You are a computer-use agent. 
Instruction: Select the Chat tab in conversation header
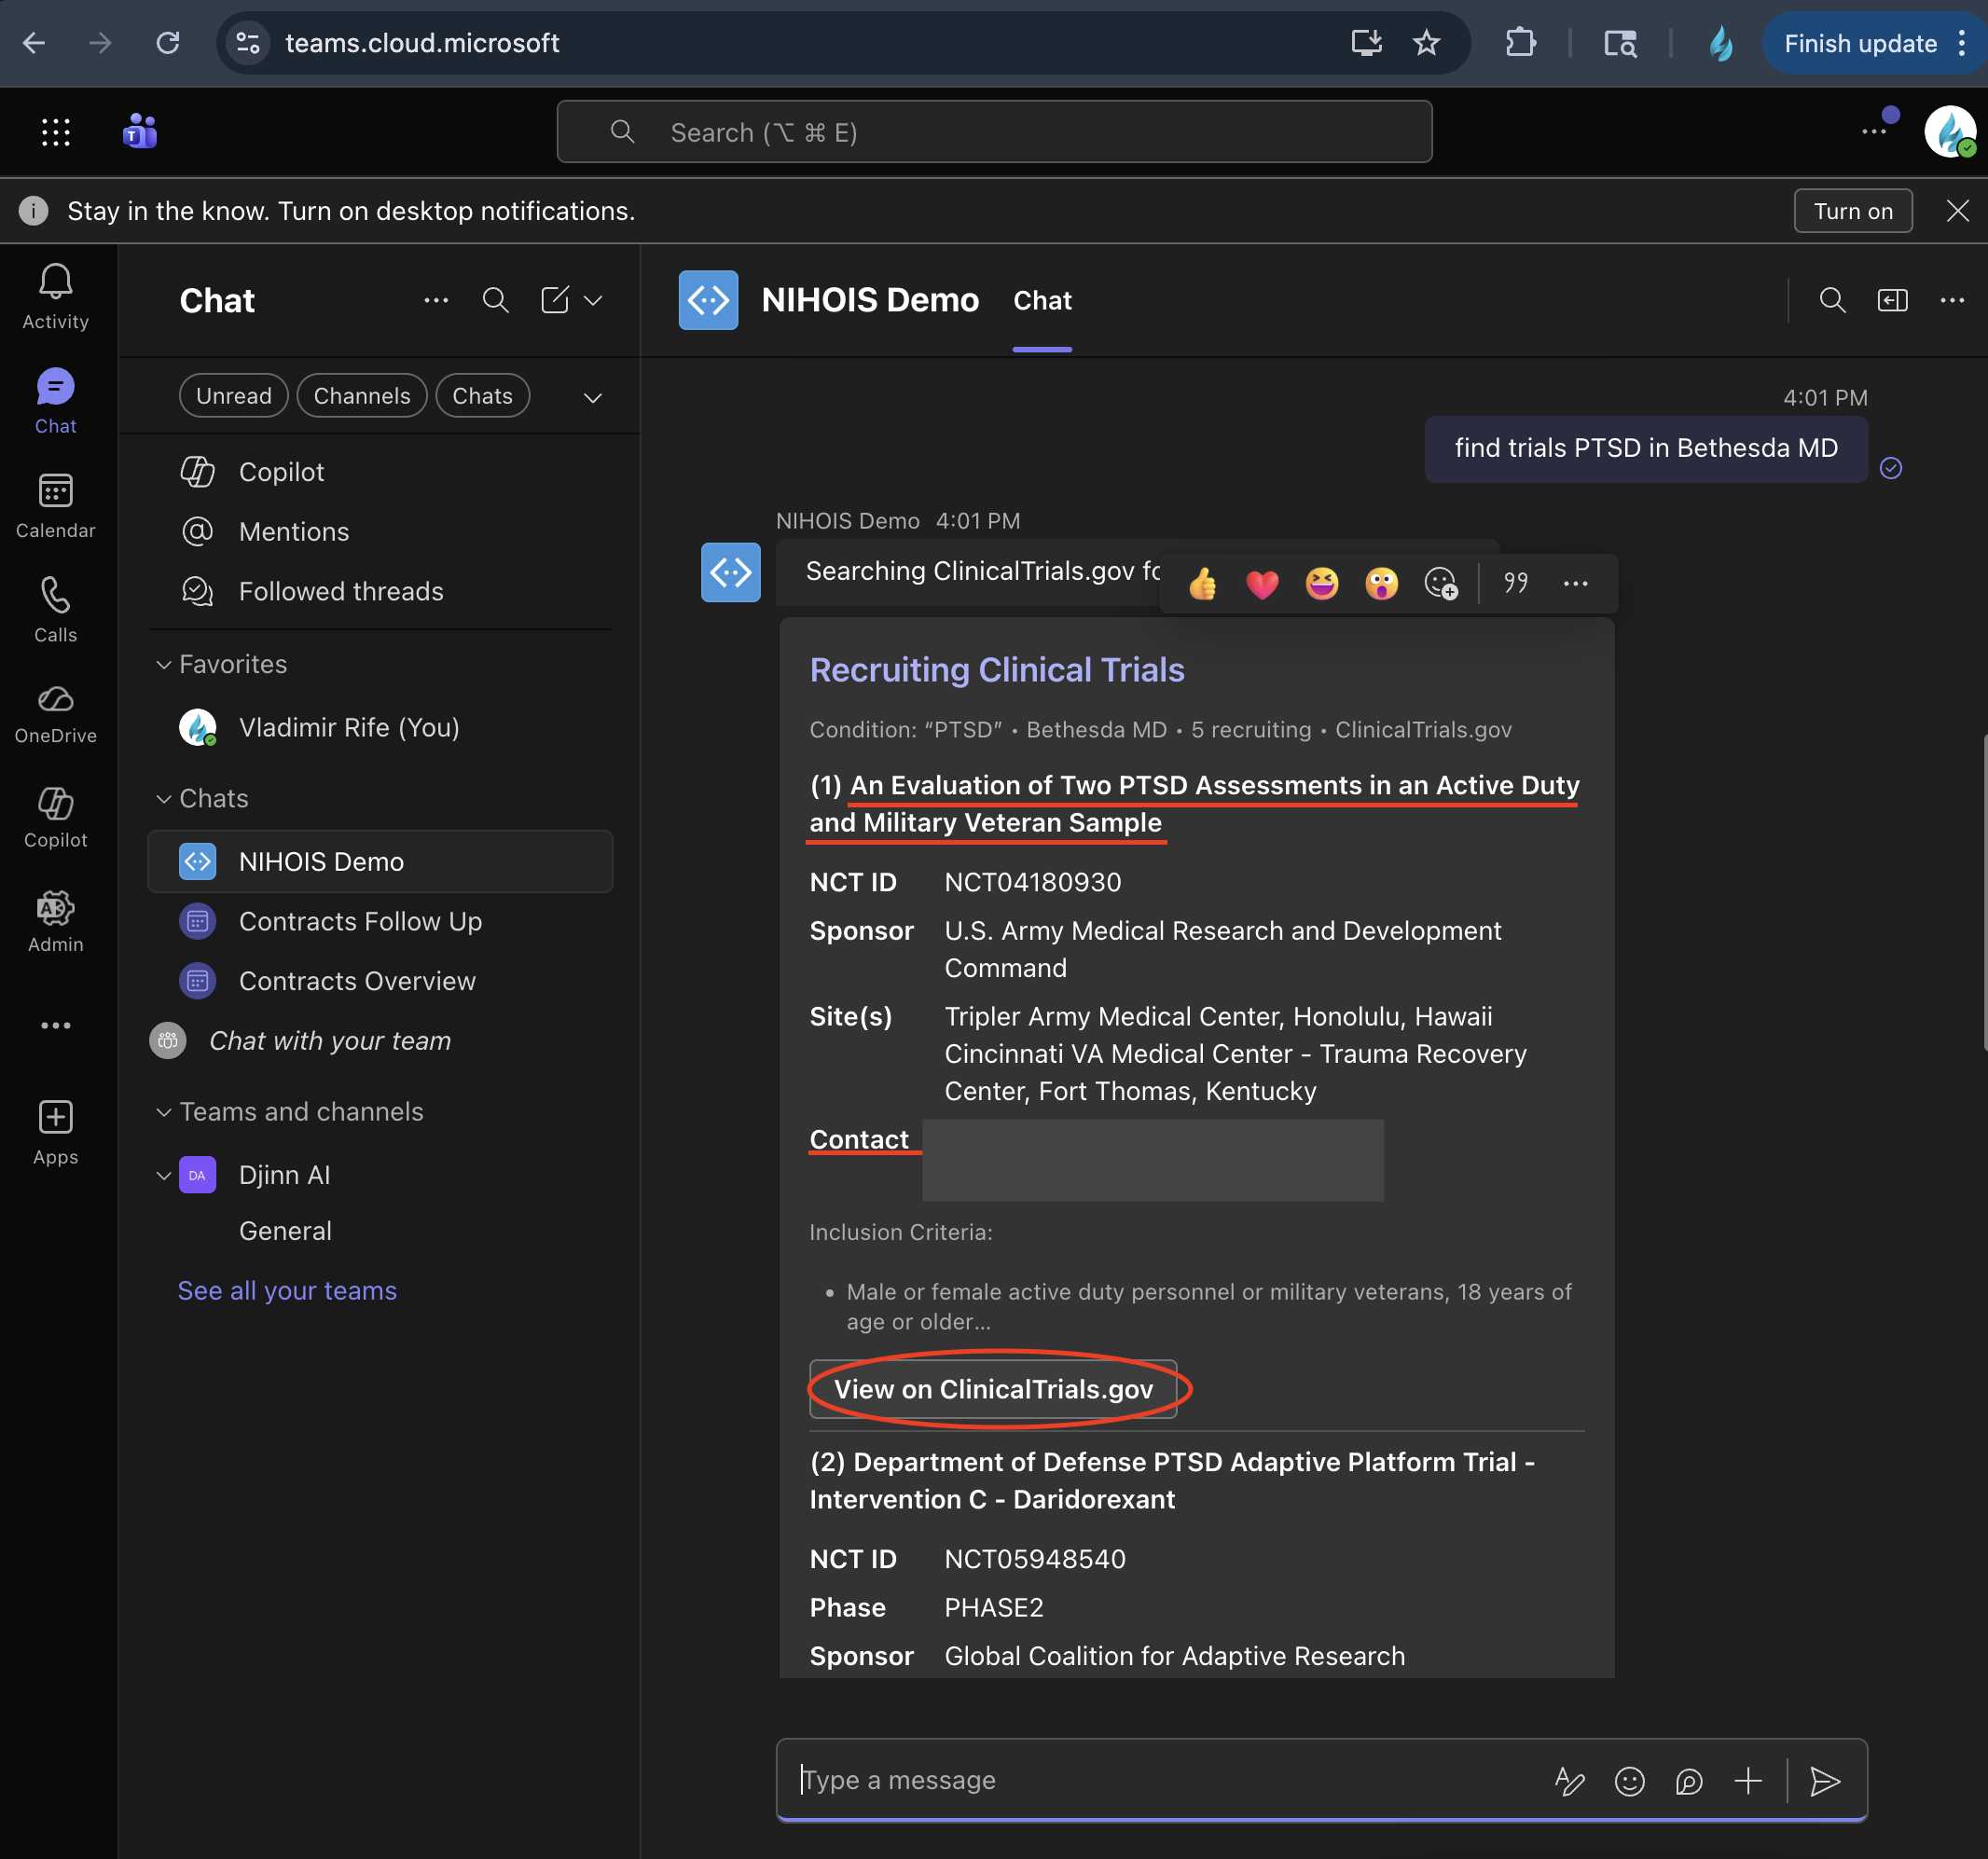click(1042, 300)
